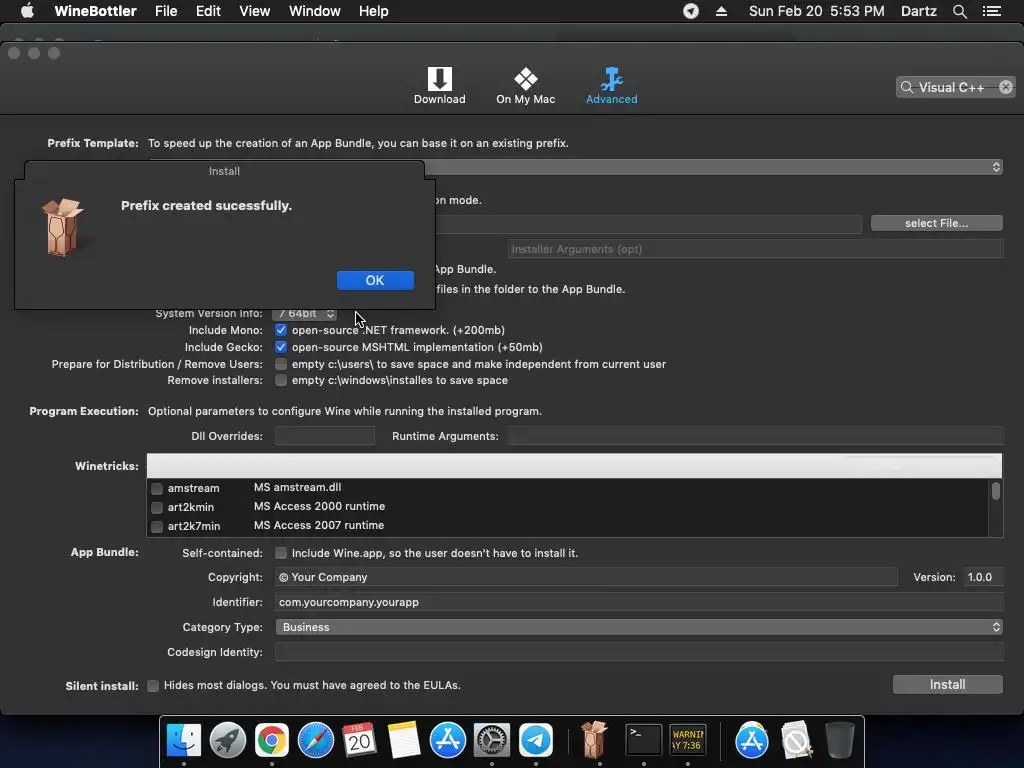Open Terminal from the Dock

click(644, 740)
